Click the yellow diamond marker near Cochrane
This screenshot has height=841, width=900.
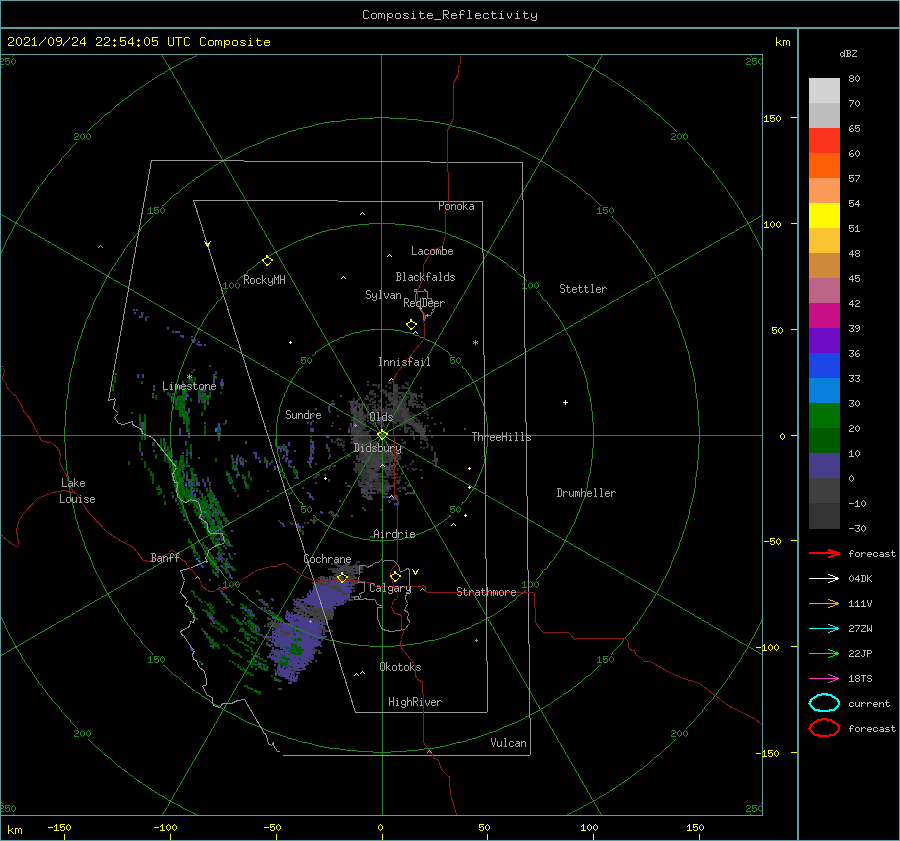point(342,577)
